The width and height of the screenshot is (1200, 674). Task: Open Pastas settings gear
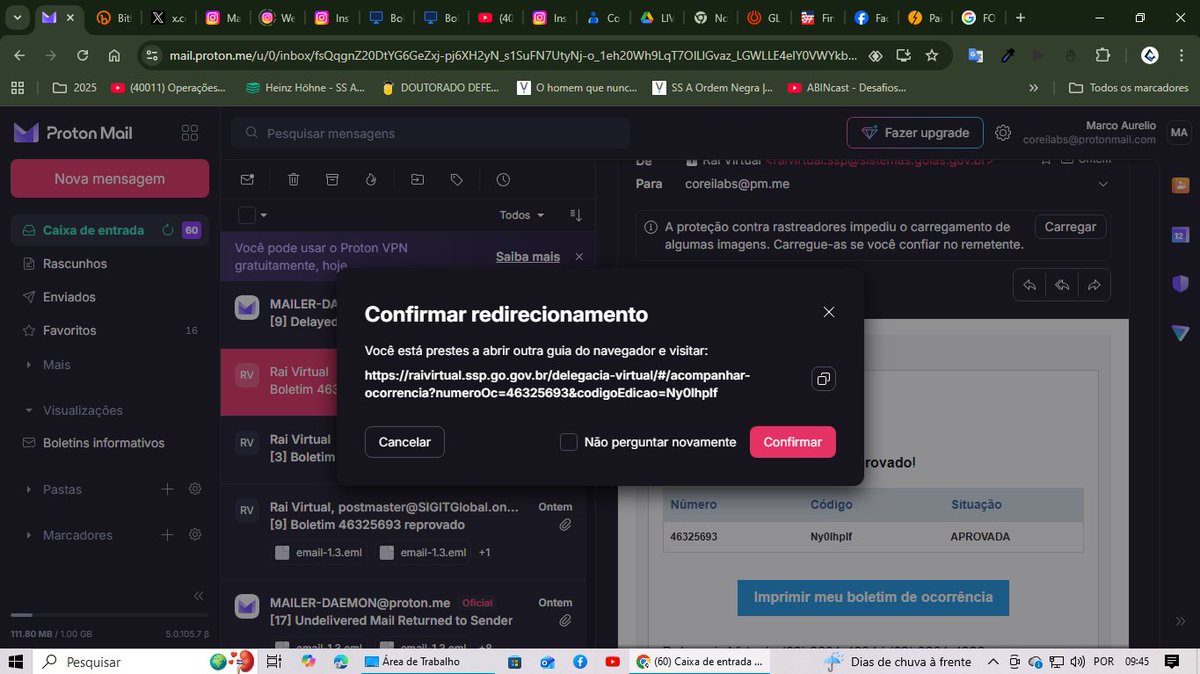click(x=195, y=489)
